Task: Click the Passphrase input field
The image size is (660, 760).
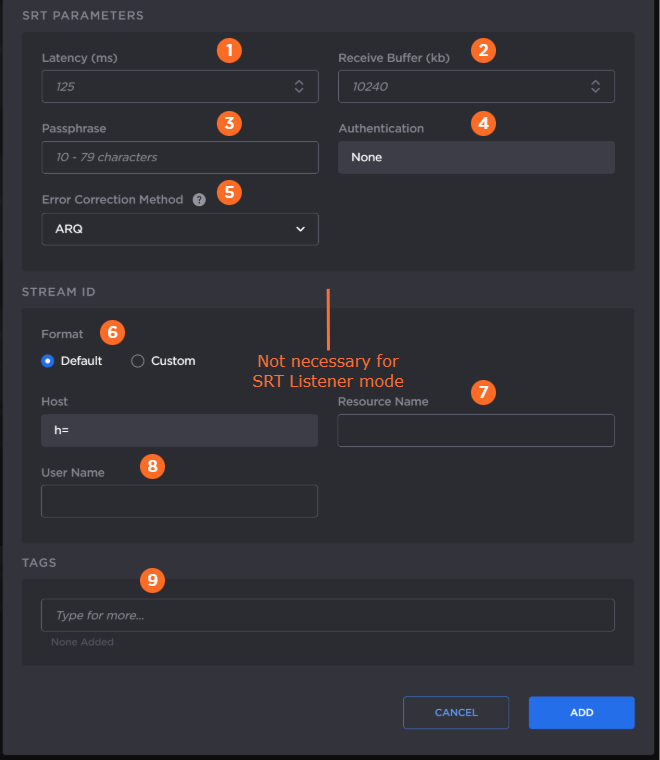Action: (x=180, y=157)
